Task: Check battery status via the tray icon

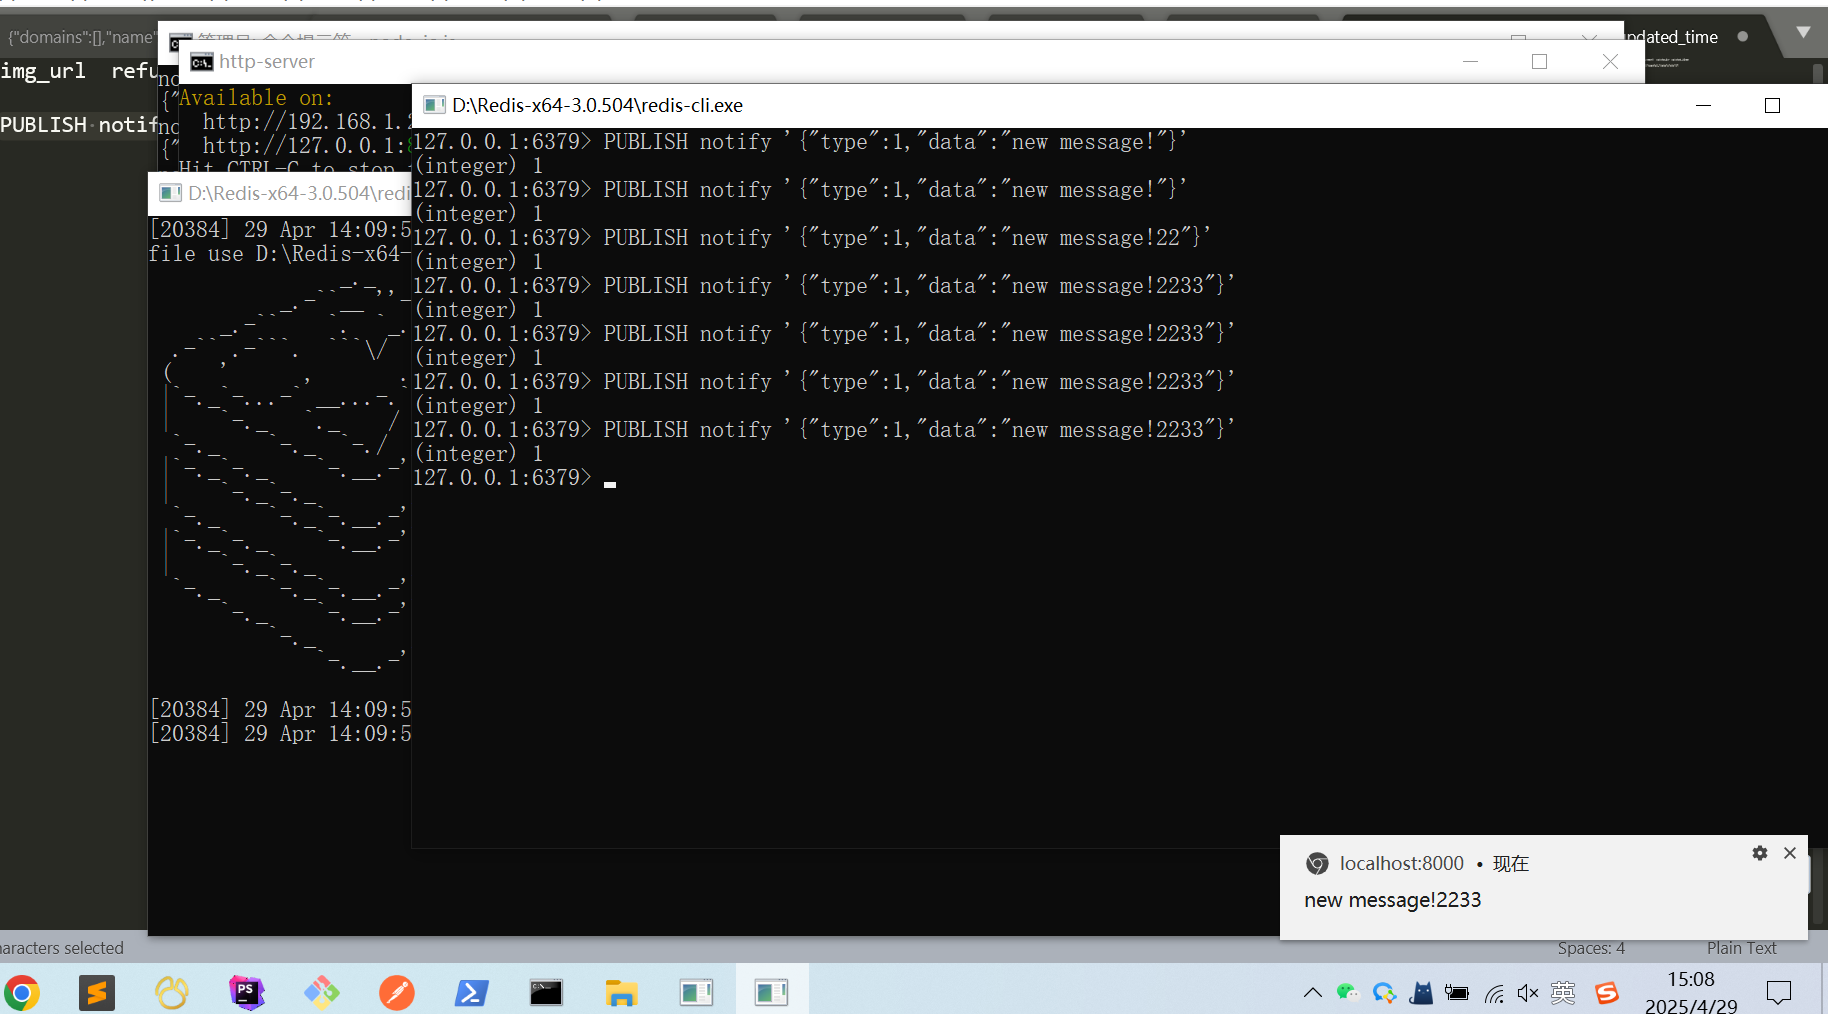Action: pos(1457,993)
